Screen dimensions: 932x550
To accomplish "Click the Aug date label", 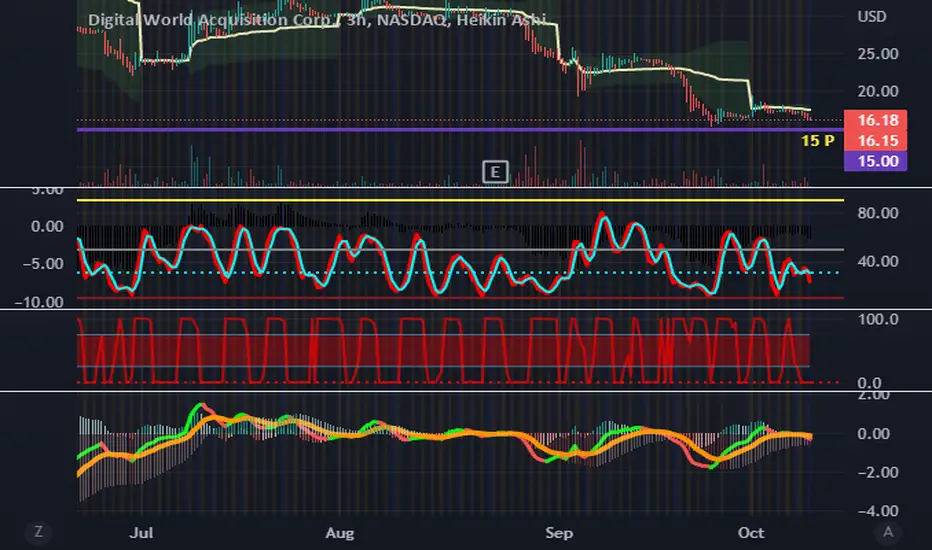I will 339,533.
